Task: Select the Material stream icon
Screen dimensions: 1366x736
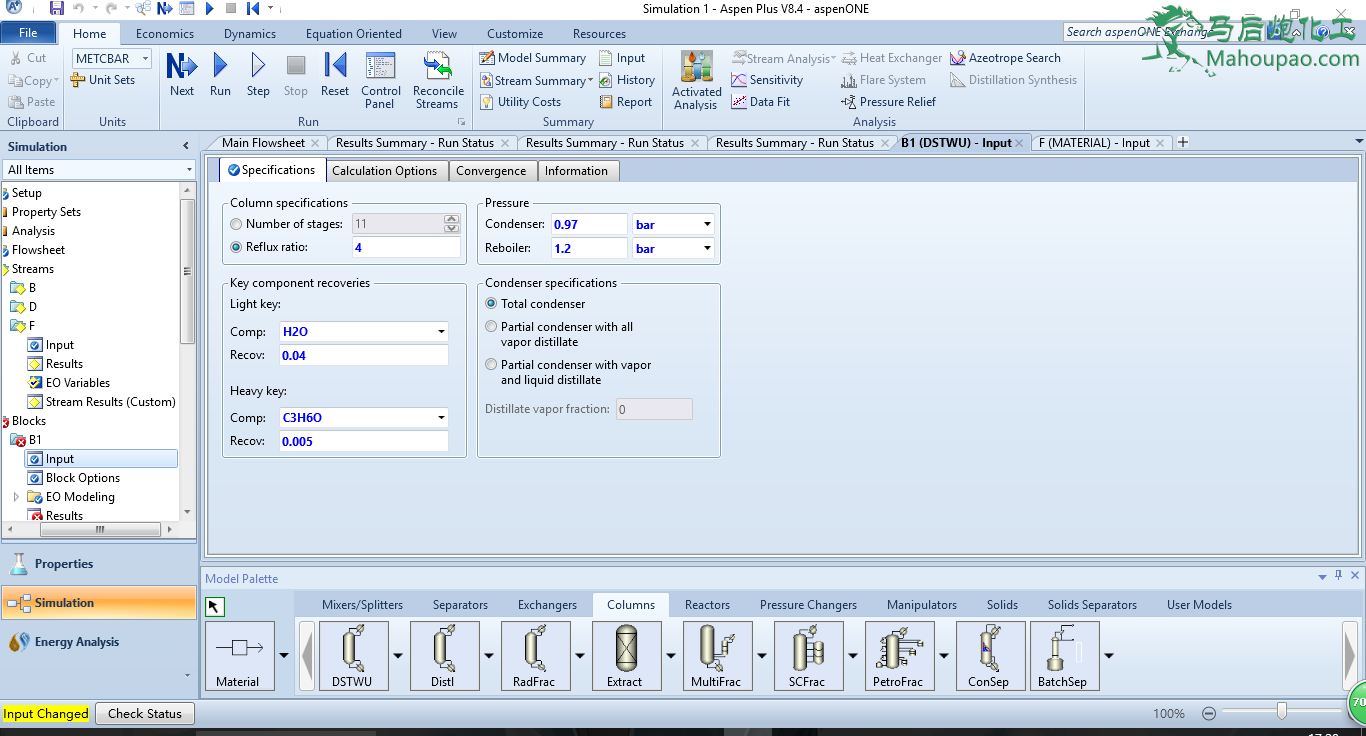Action: tap(238, 656)
